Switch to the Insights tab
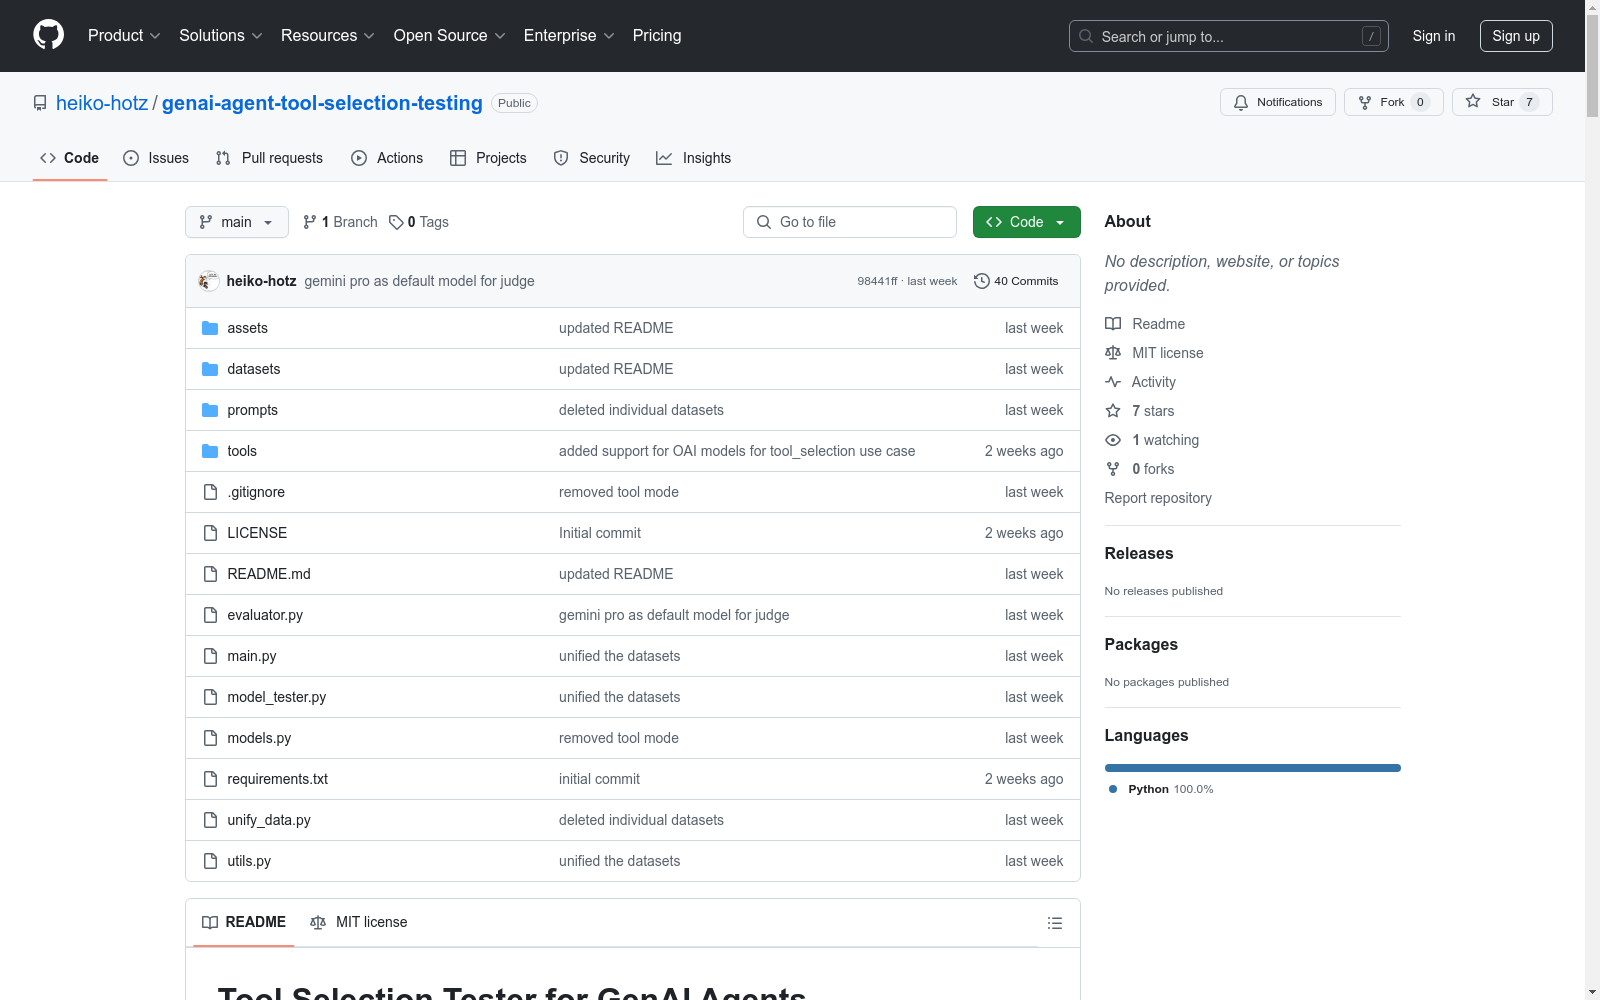The image size is (1600, 1000). pos(694,158)
